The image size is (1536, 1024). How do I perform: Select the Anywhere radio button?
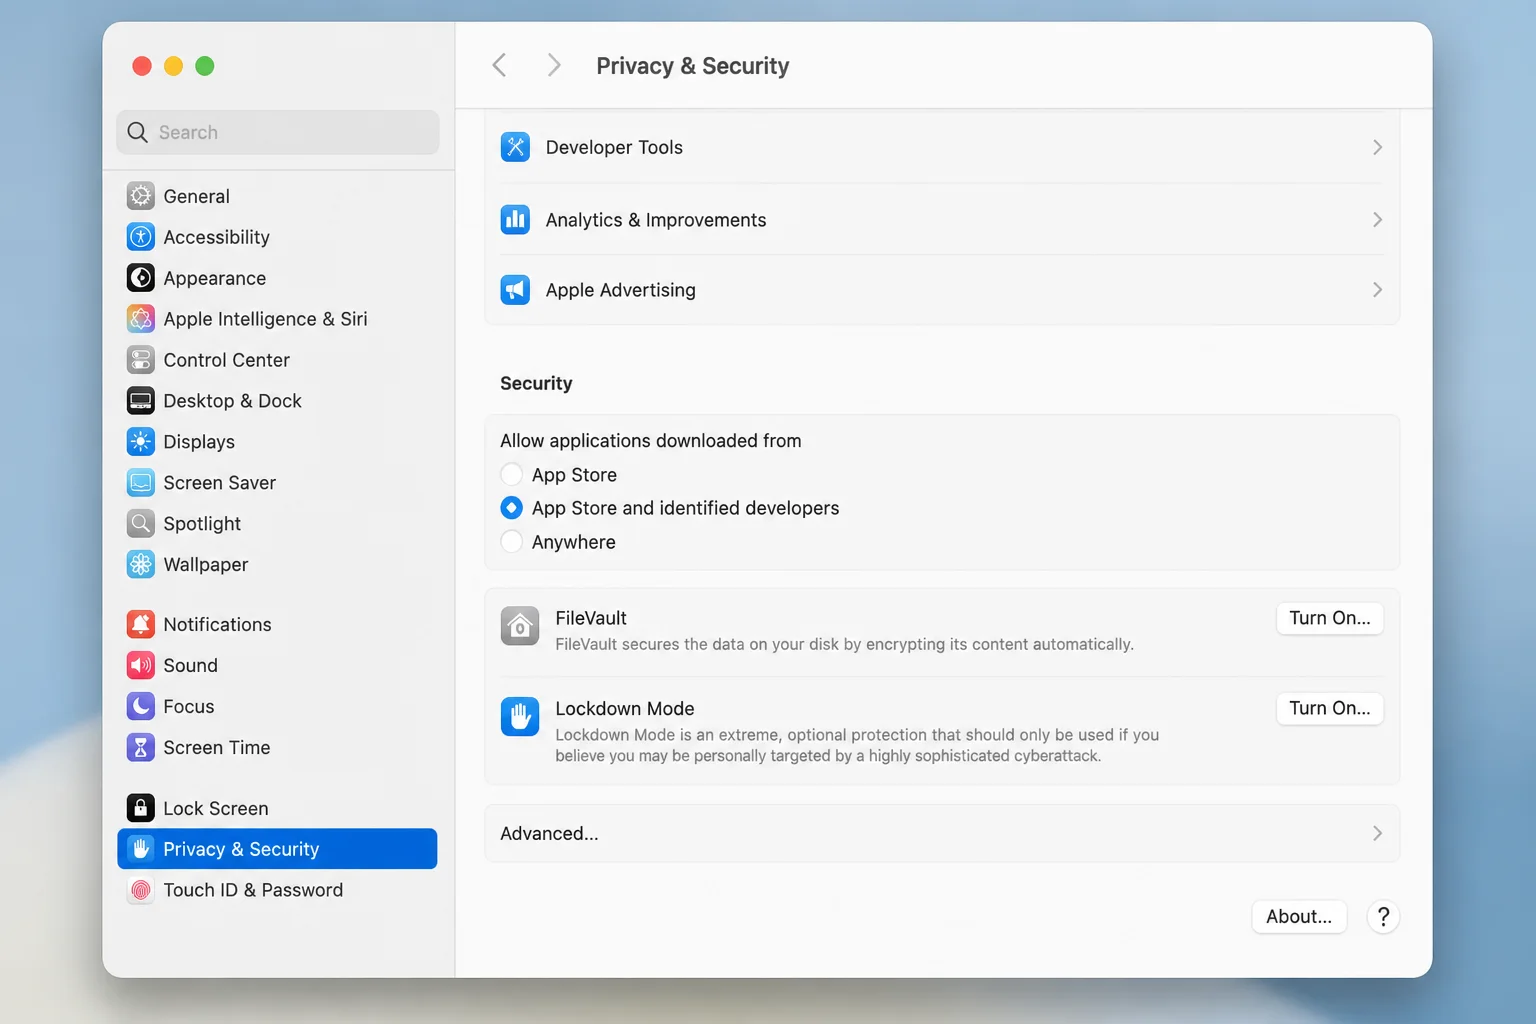(511, 542)
